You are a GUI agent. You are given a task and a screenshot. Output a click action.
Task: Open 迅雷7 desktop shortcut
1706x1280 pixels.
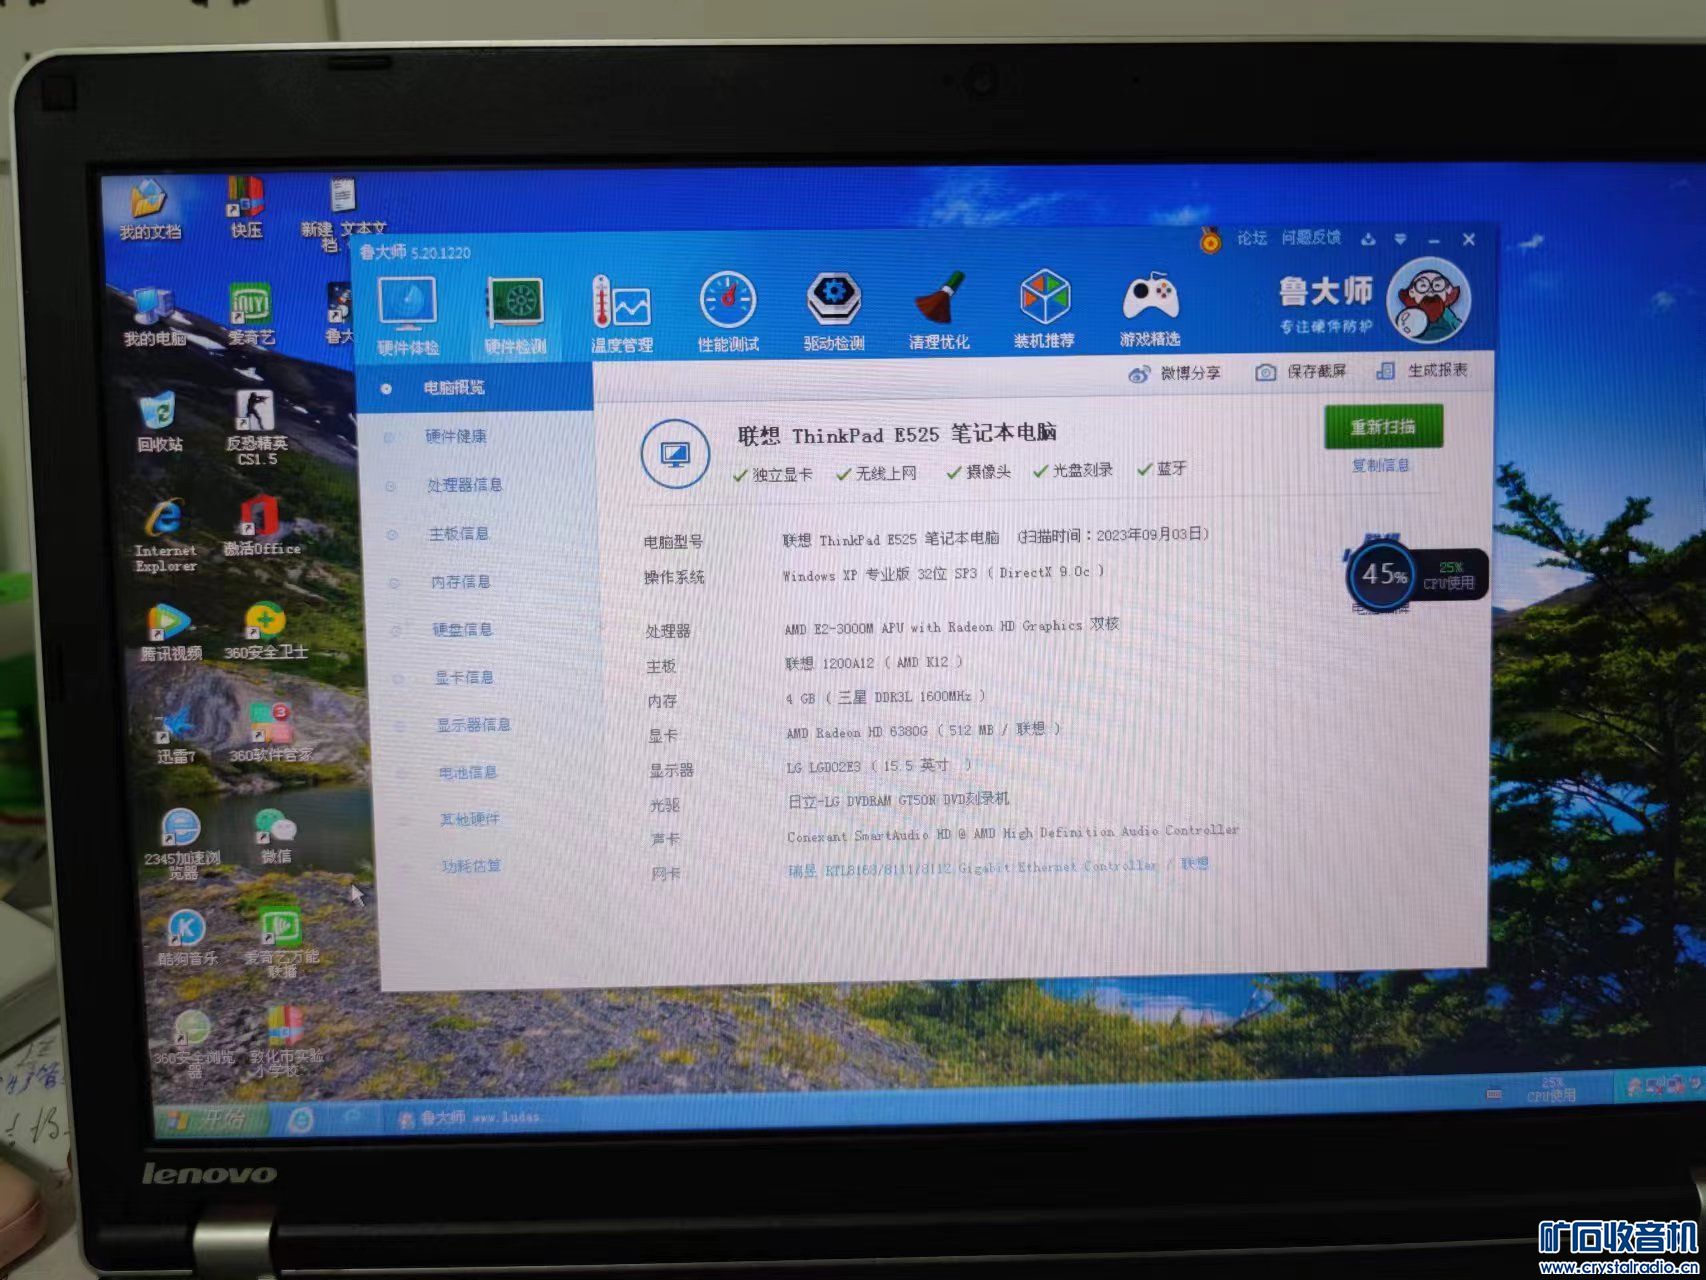[176, 735]
